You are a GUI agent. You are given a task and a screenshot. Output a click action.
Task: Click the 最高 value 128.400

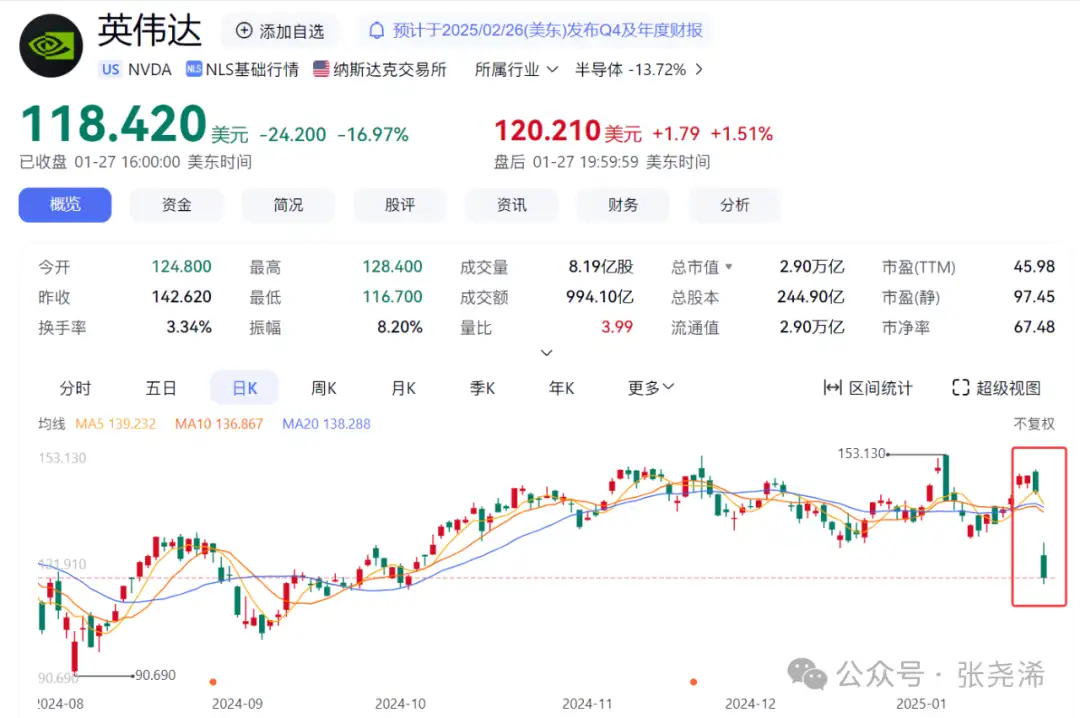[393, 267]
